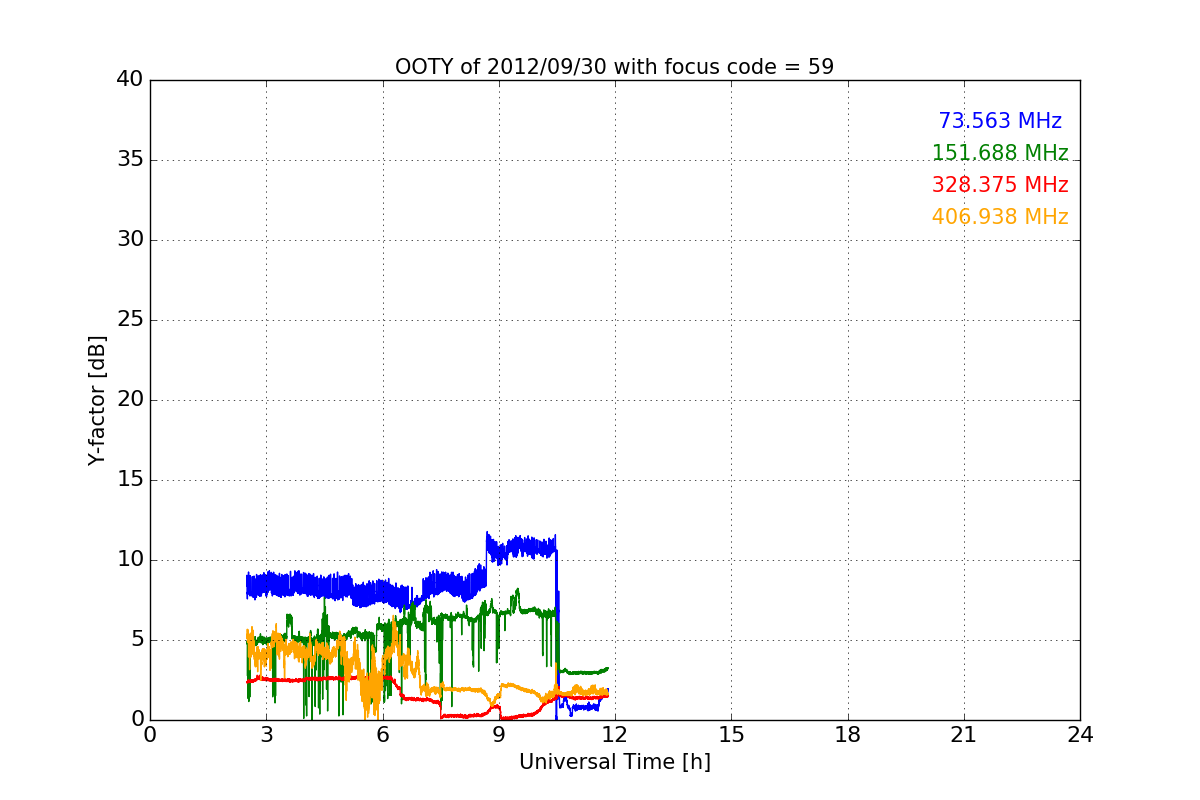Click the y-axis tick label 20
This screenshot has width=1200, height=800.
130,400
